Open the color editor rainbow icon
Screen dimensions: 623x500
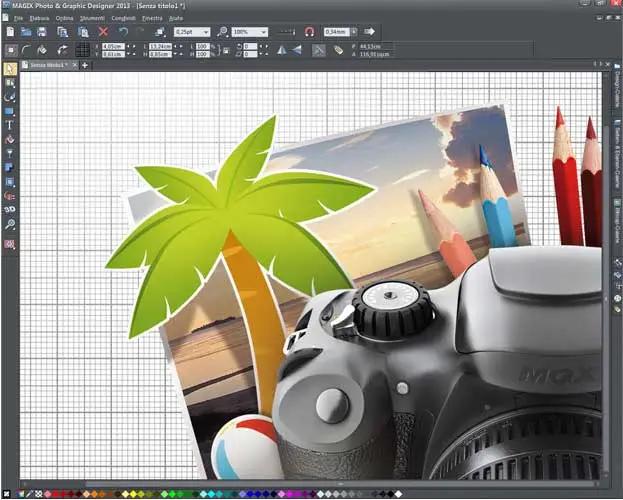[x=21, y=494]
